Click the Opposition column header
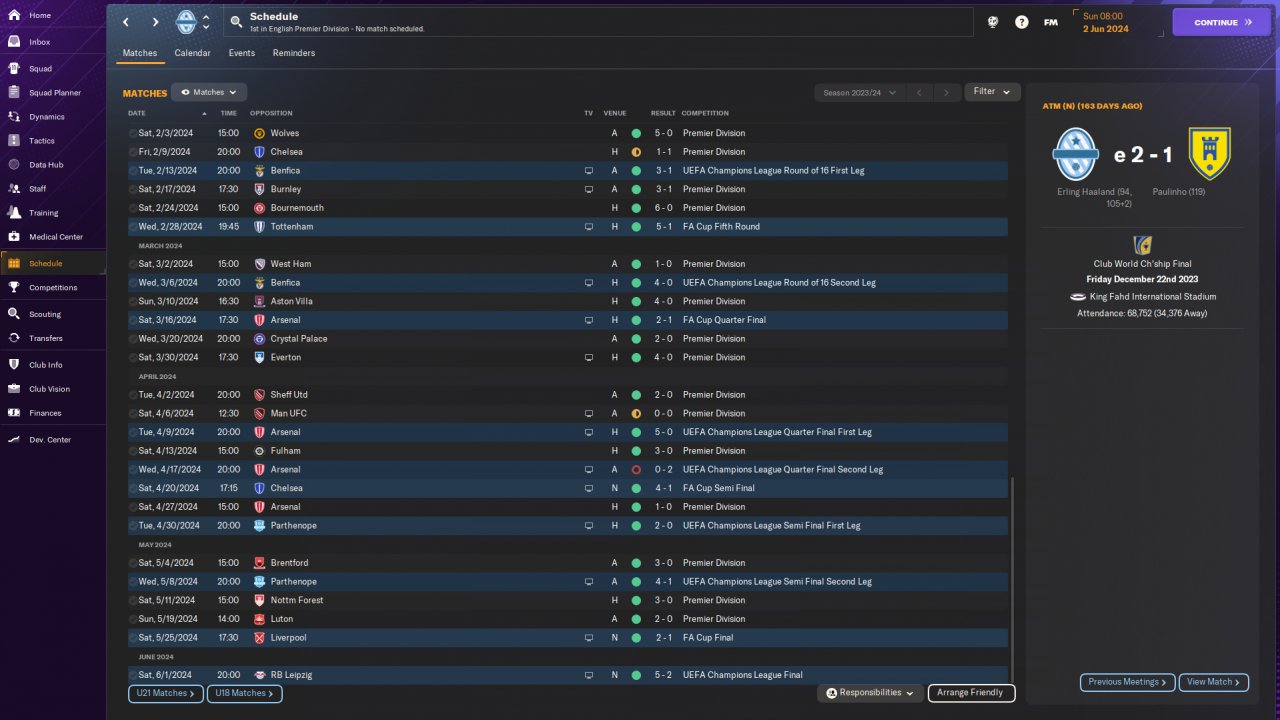1280x720 pixels. point(271,113)
